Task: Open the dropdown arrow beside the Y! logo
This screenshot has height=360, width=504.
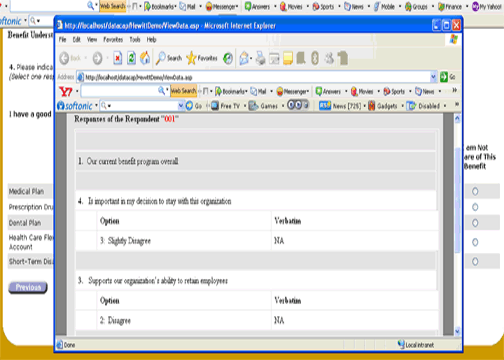Action: coord(77,91)
